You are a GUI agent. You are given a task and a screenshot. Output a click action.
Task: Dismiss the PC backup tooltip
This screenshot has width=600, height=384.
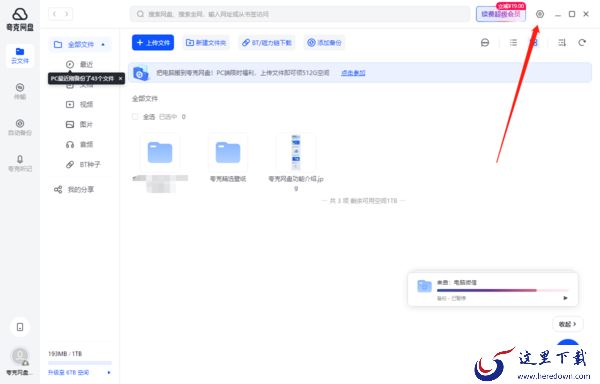coord(120,78)
